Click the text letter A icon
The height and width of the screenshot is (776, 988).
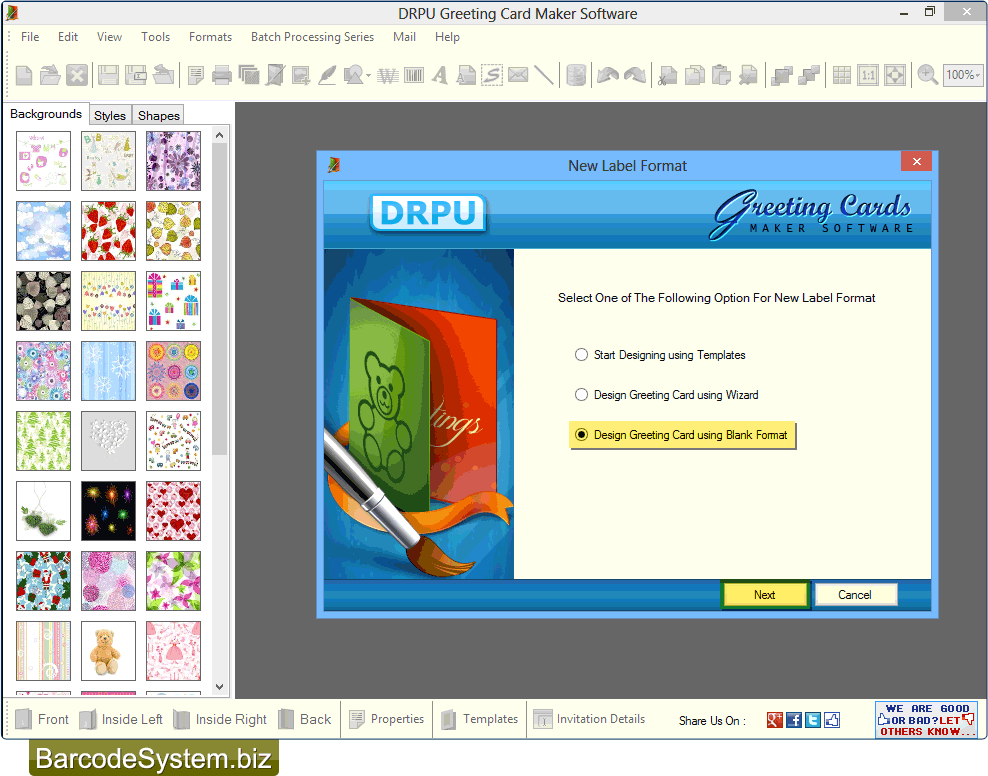[440, 76]
